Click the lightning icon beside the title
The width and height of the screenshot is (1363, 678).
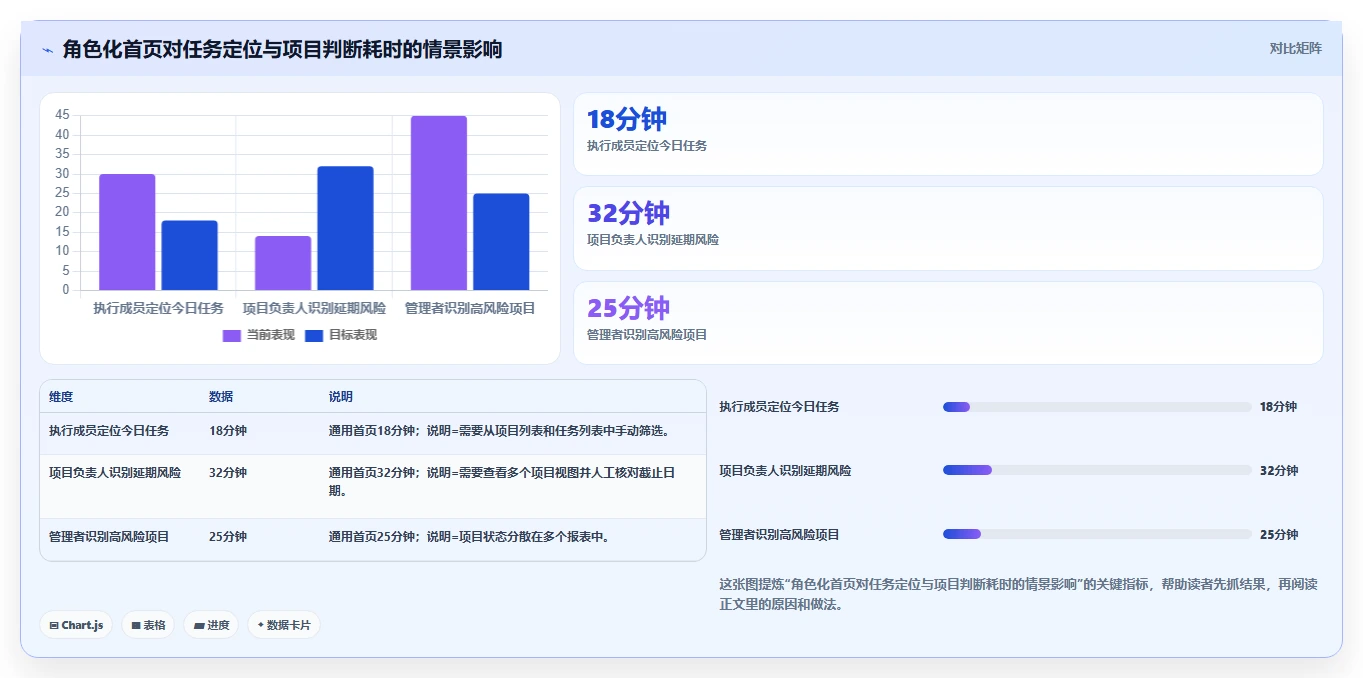(47, 50)
